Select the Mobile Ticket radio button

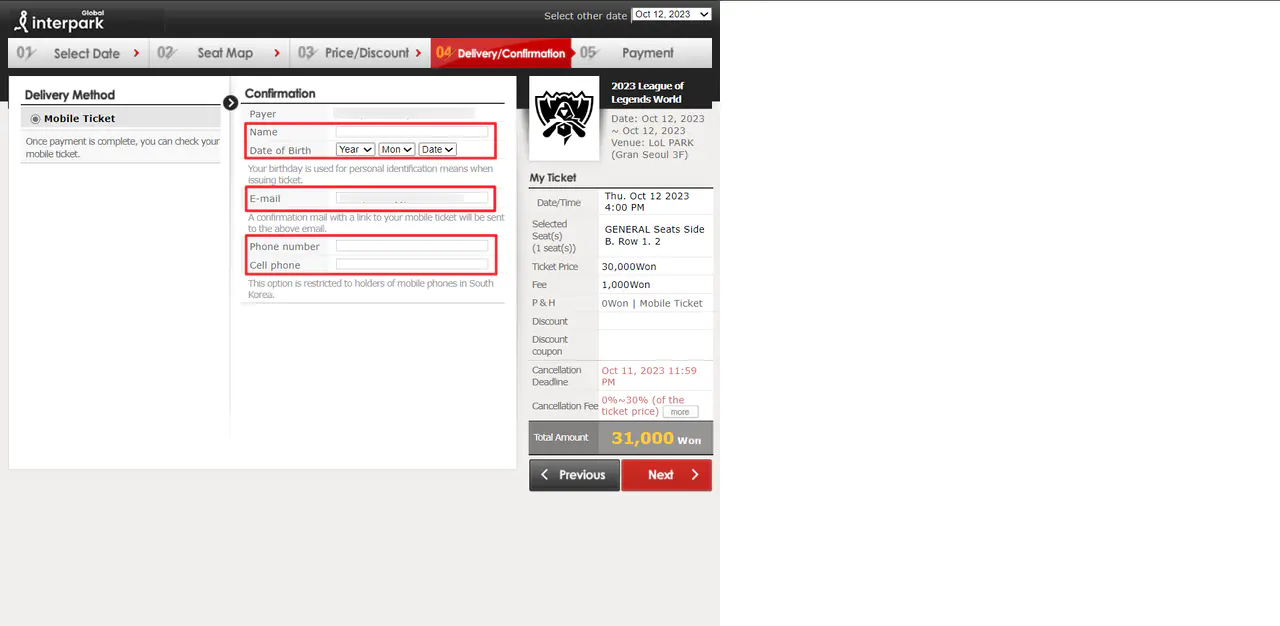(36, 119)
